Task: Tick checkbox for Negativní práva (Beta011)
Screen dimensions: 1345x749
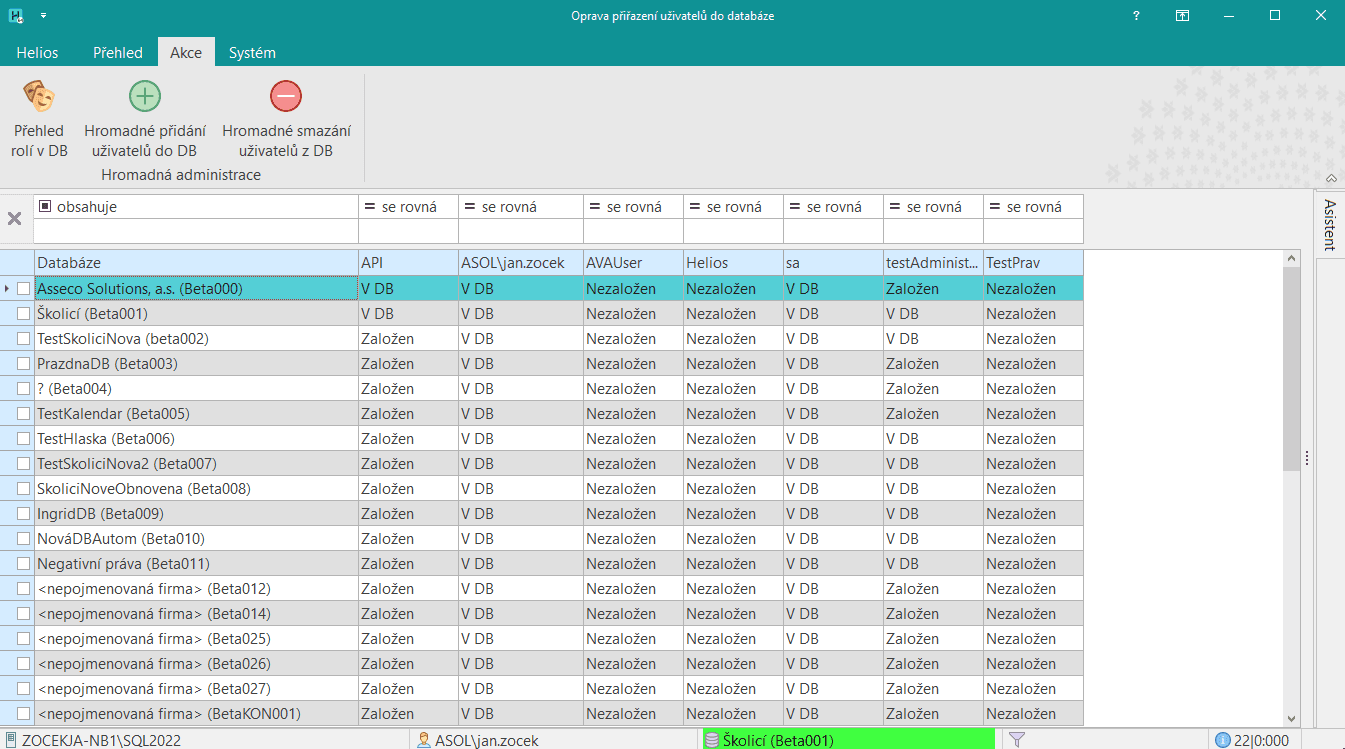Action: point(24,564)
